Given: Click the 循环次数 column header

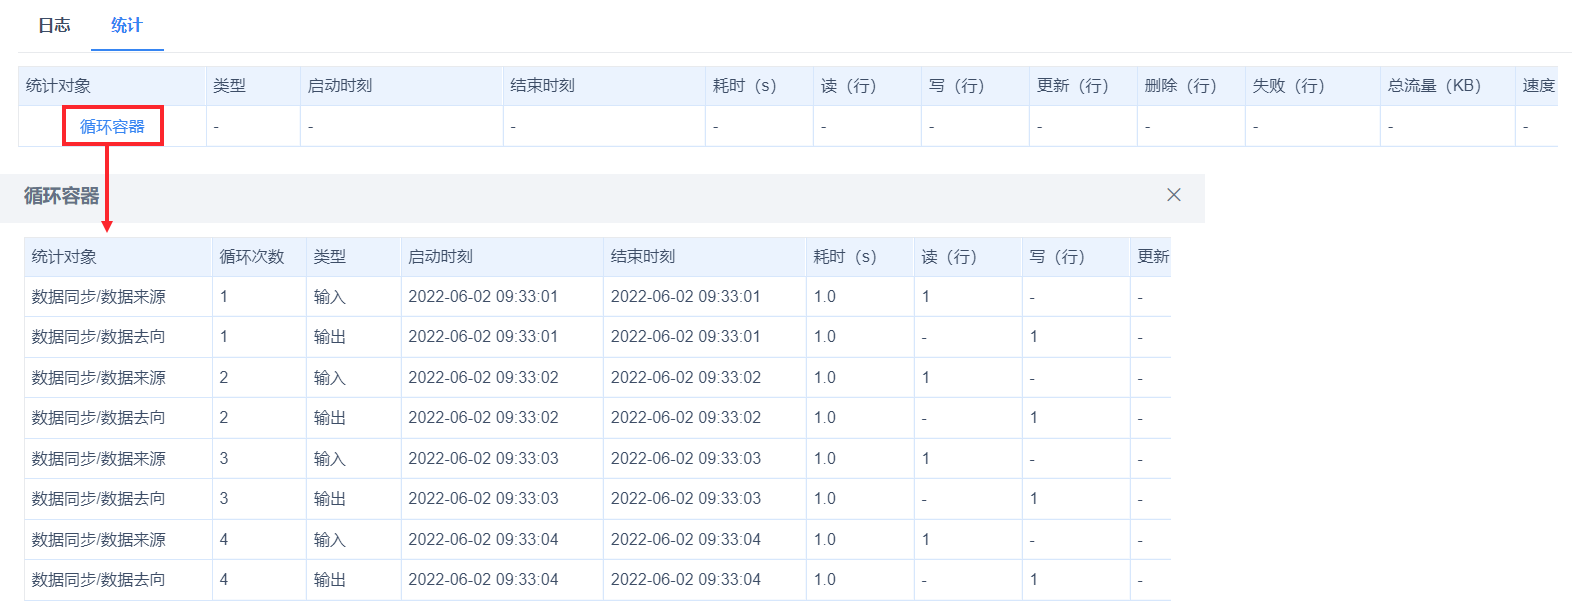Looking at the screenshot, I should 252,257.
